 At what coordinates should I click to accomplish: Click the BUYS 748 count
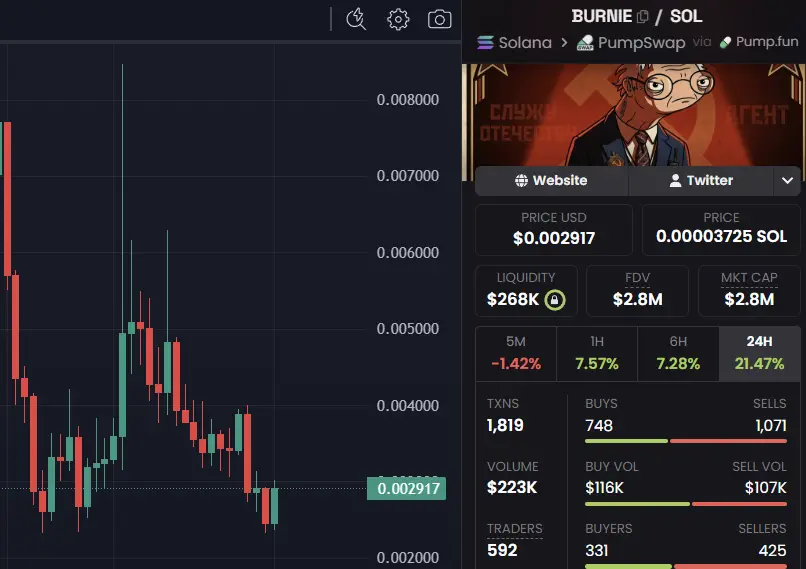(x=599, y=426)
